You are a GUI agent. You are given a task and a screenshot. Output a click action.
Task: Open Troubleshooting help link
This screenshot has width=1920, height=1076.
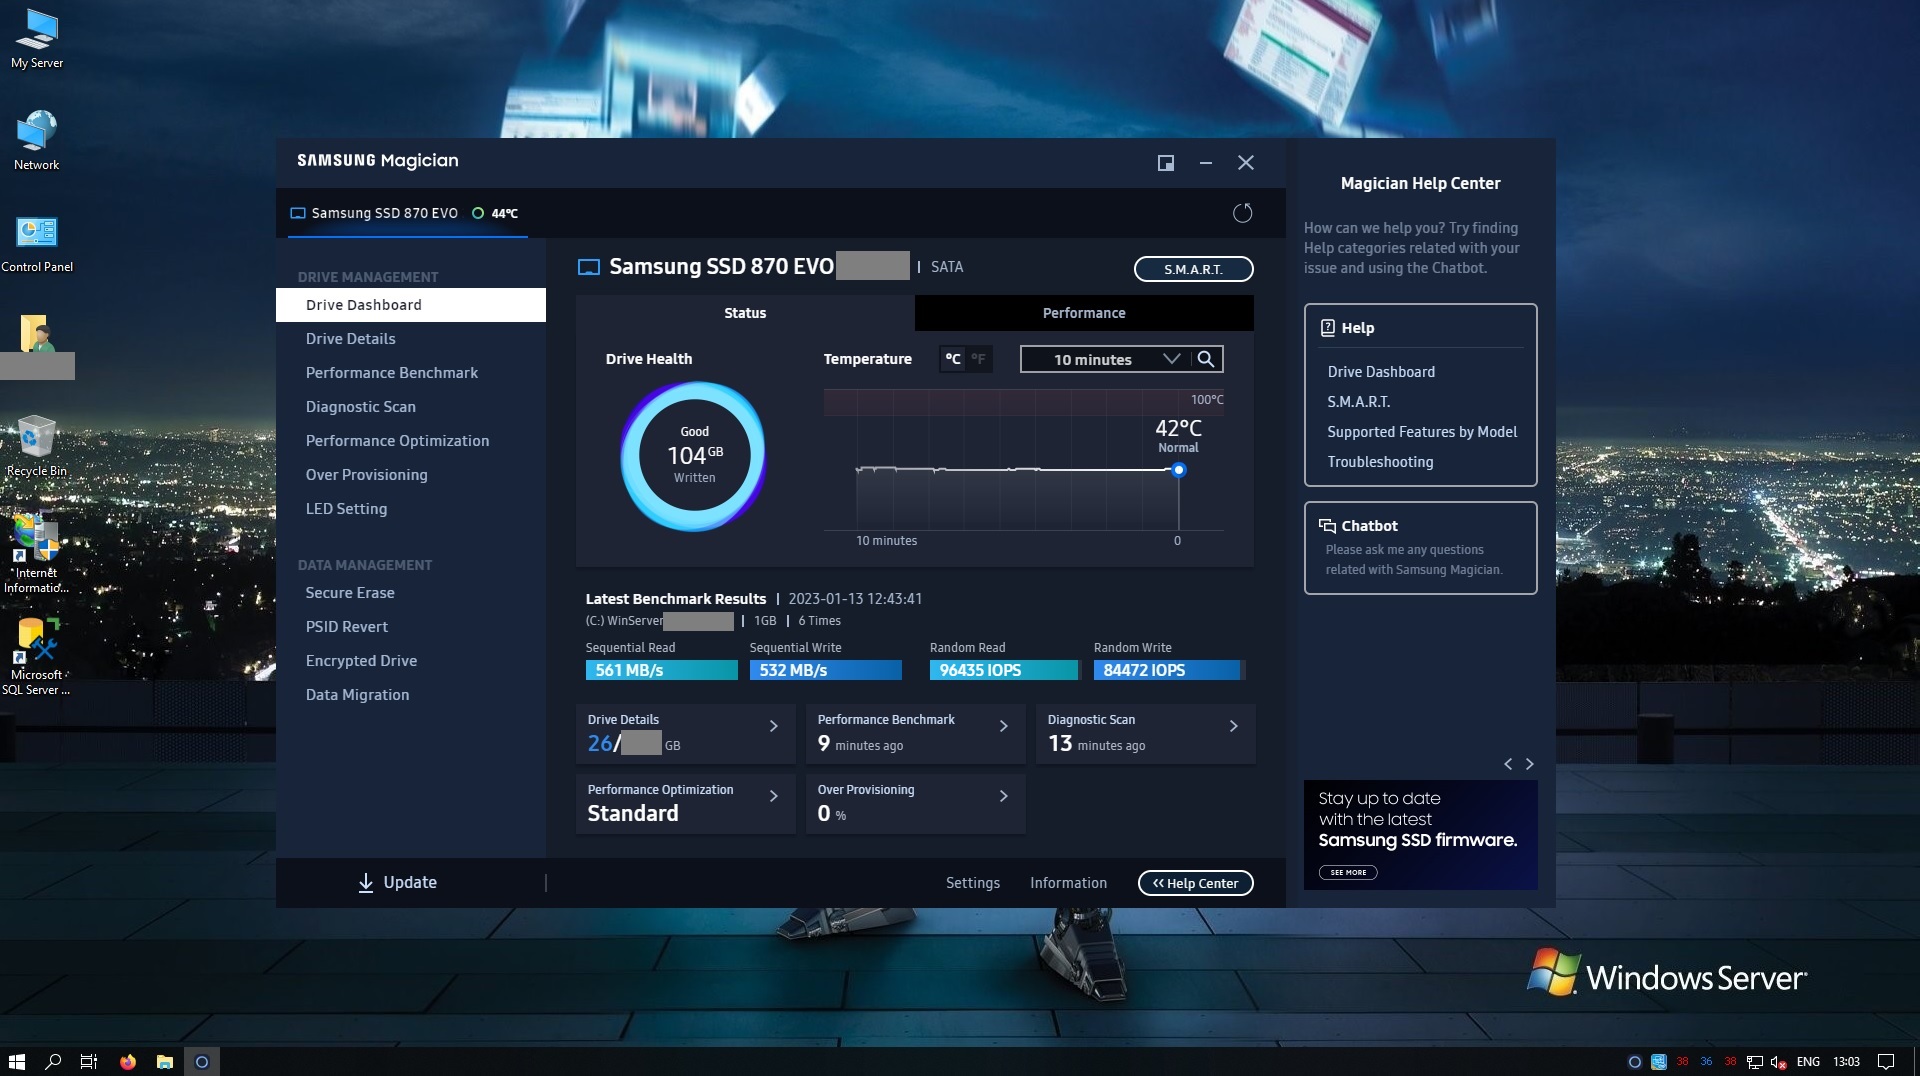[x=1380, y=462]
